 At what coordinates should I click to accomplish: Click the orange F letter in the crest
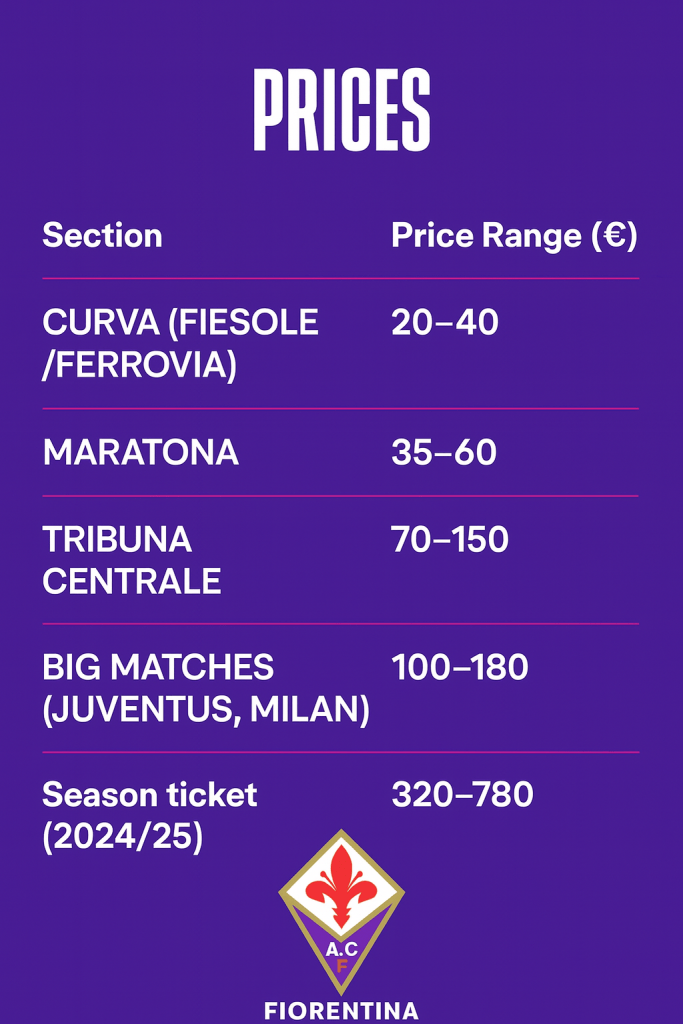[342, 966]
